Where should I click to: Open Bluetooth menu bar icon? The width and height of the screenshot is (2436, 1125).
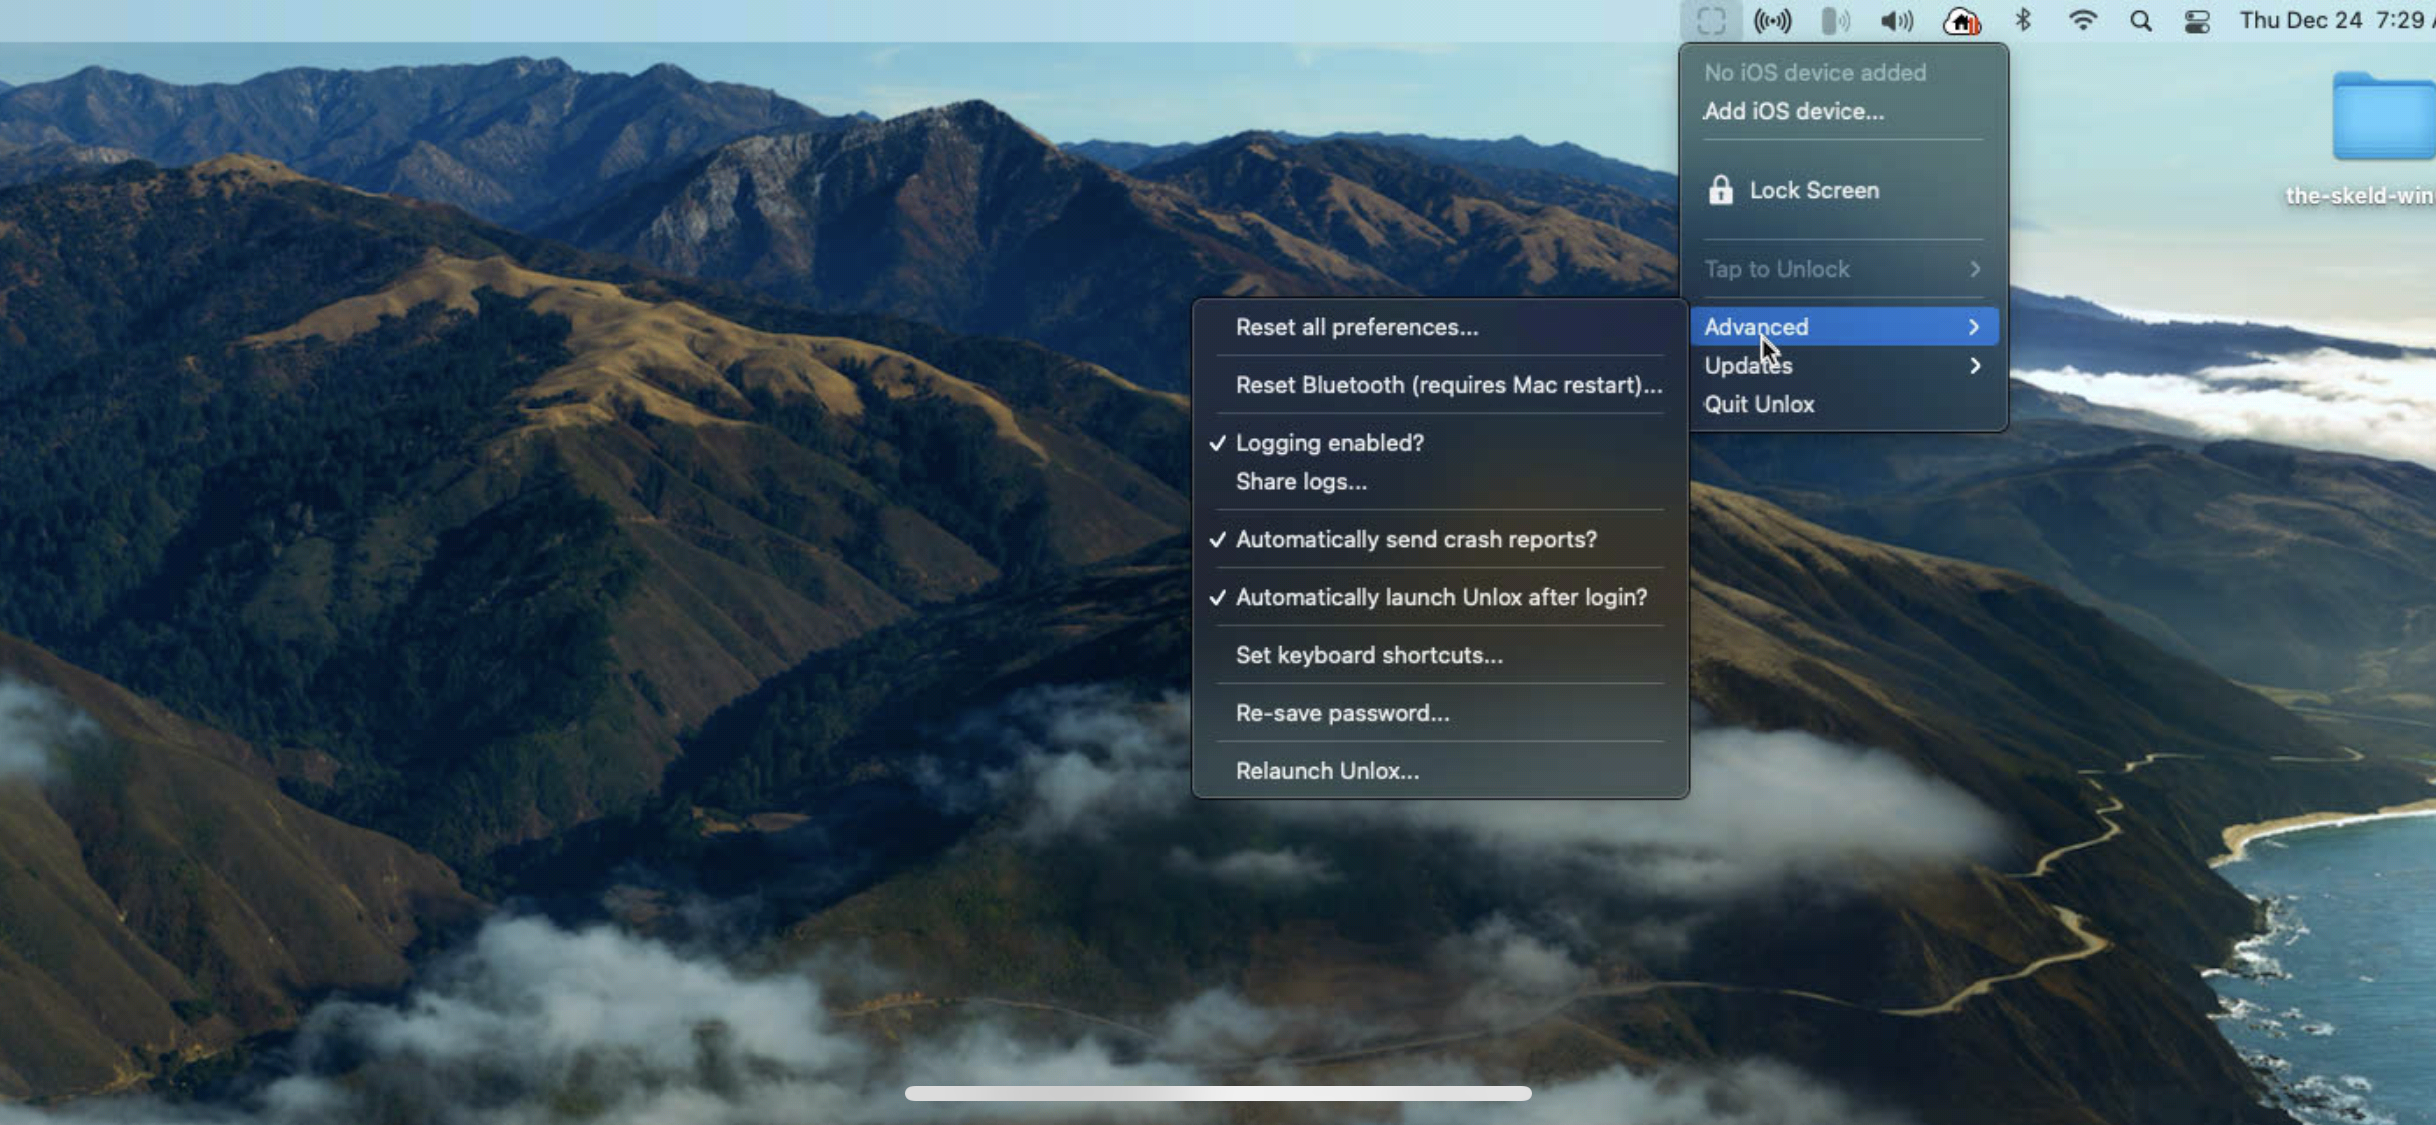tap(2023, 21)
